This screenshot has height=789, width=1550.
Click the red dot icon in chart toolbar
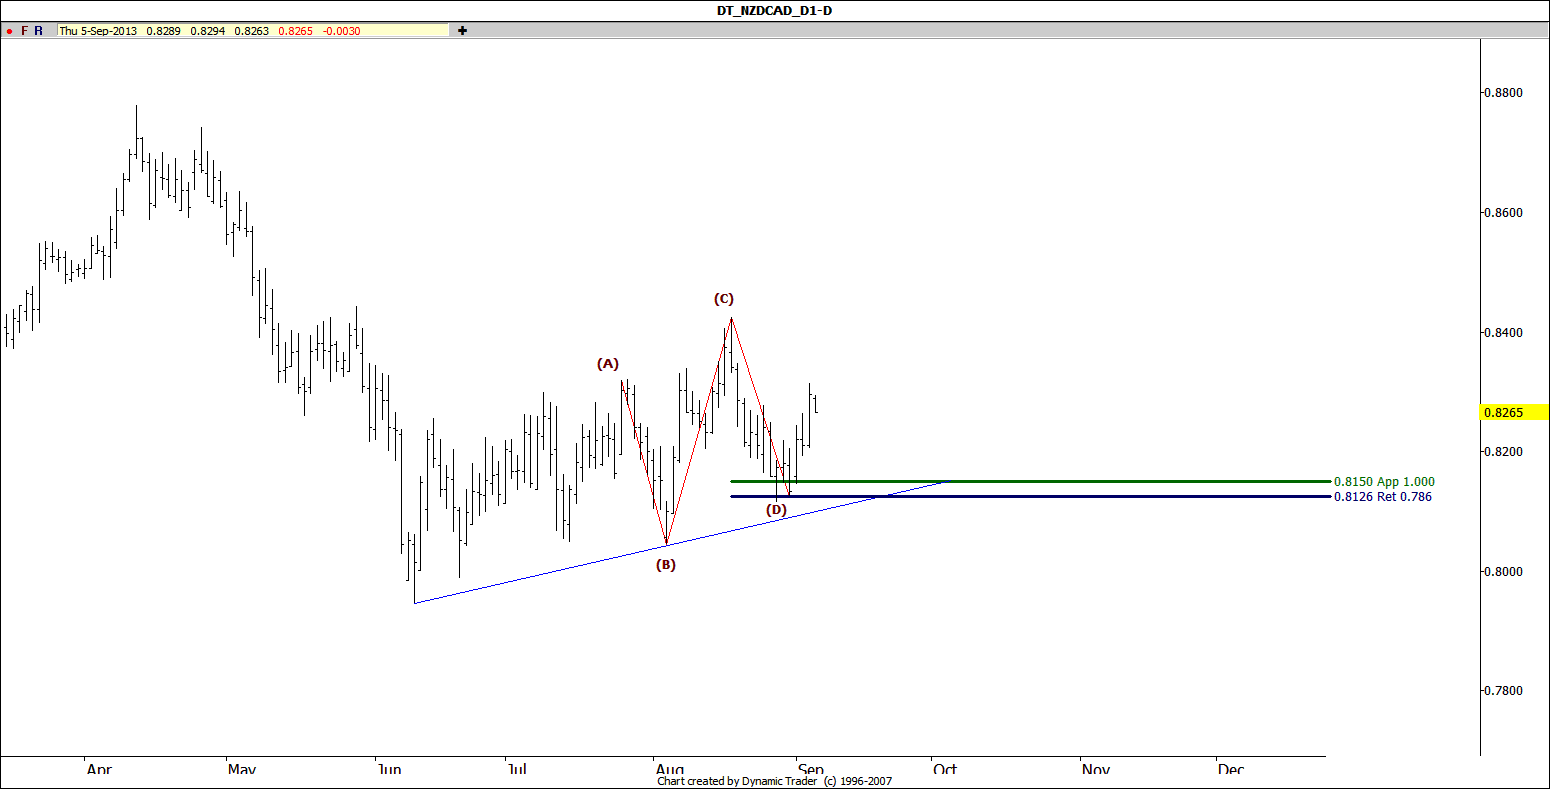pos(9,31)
